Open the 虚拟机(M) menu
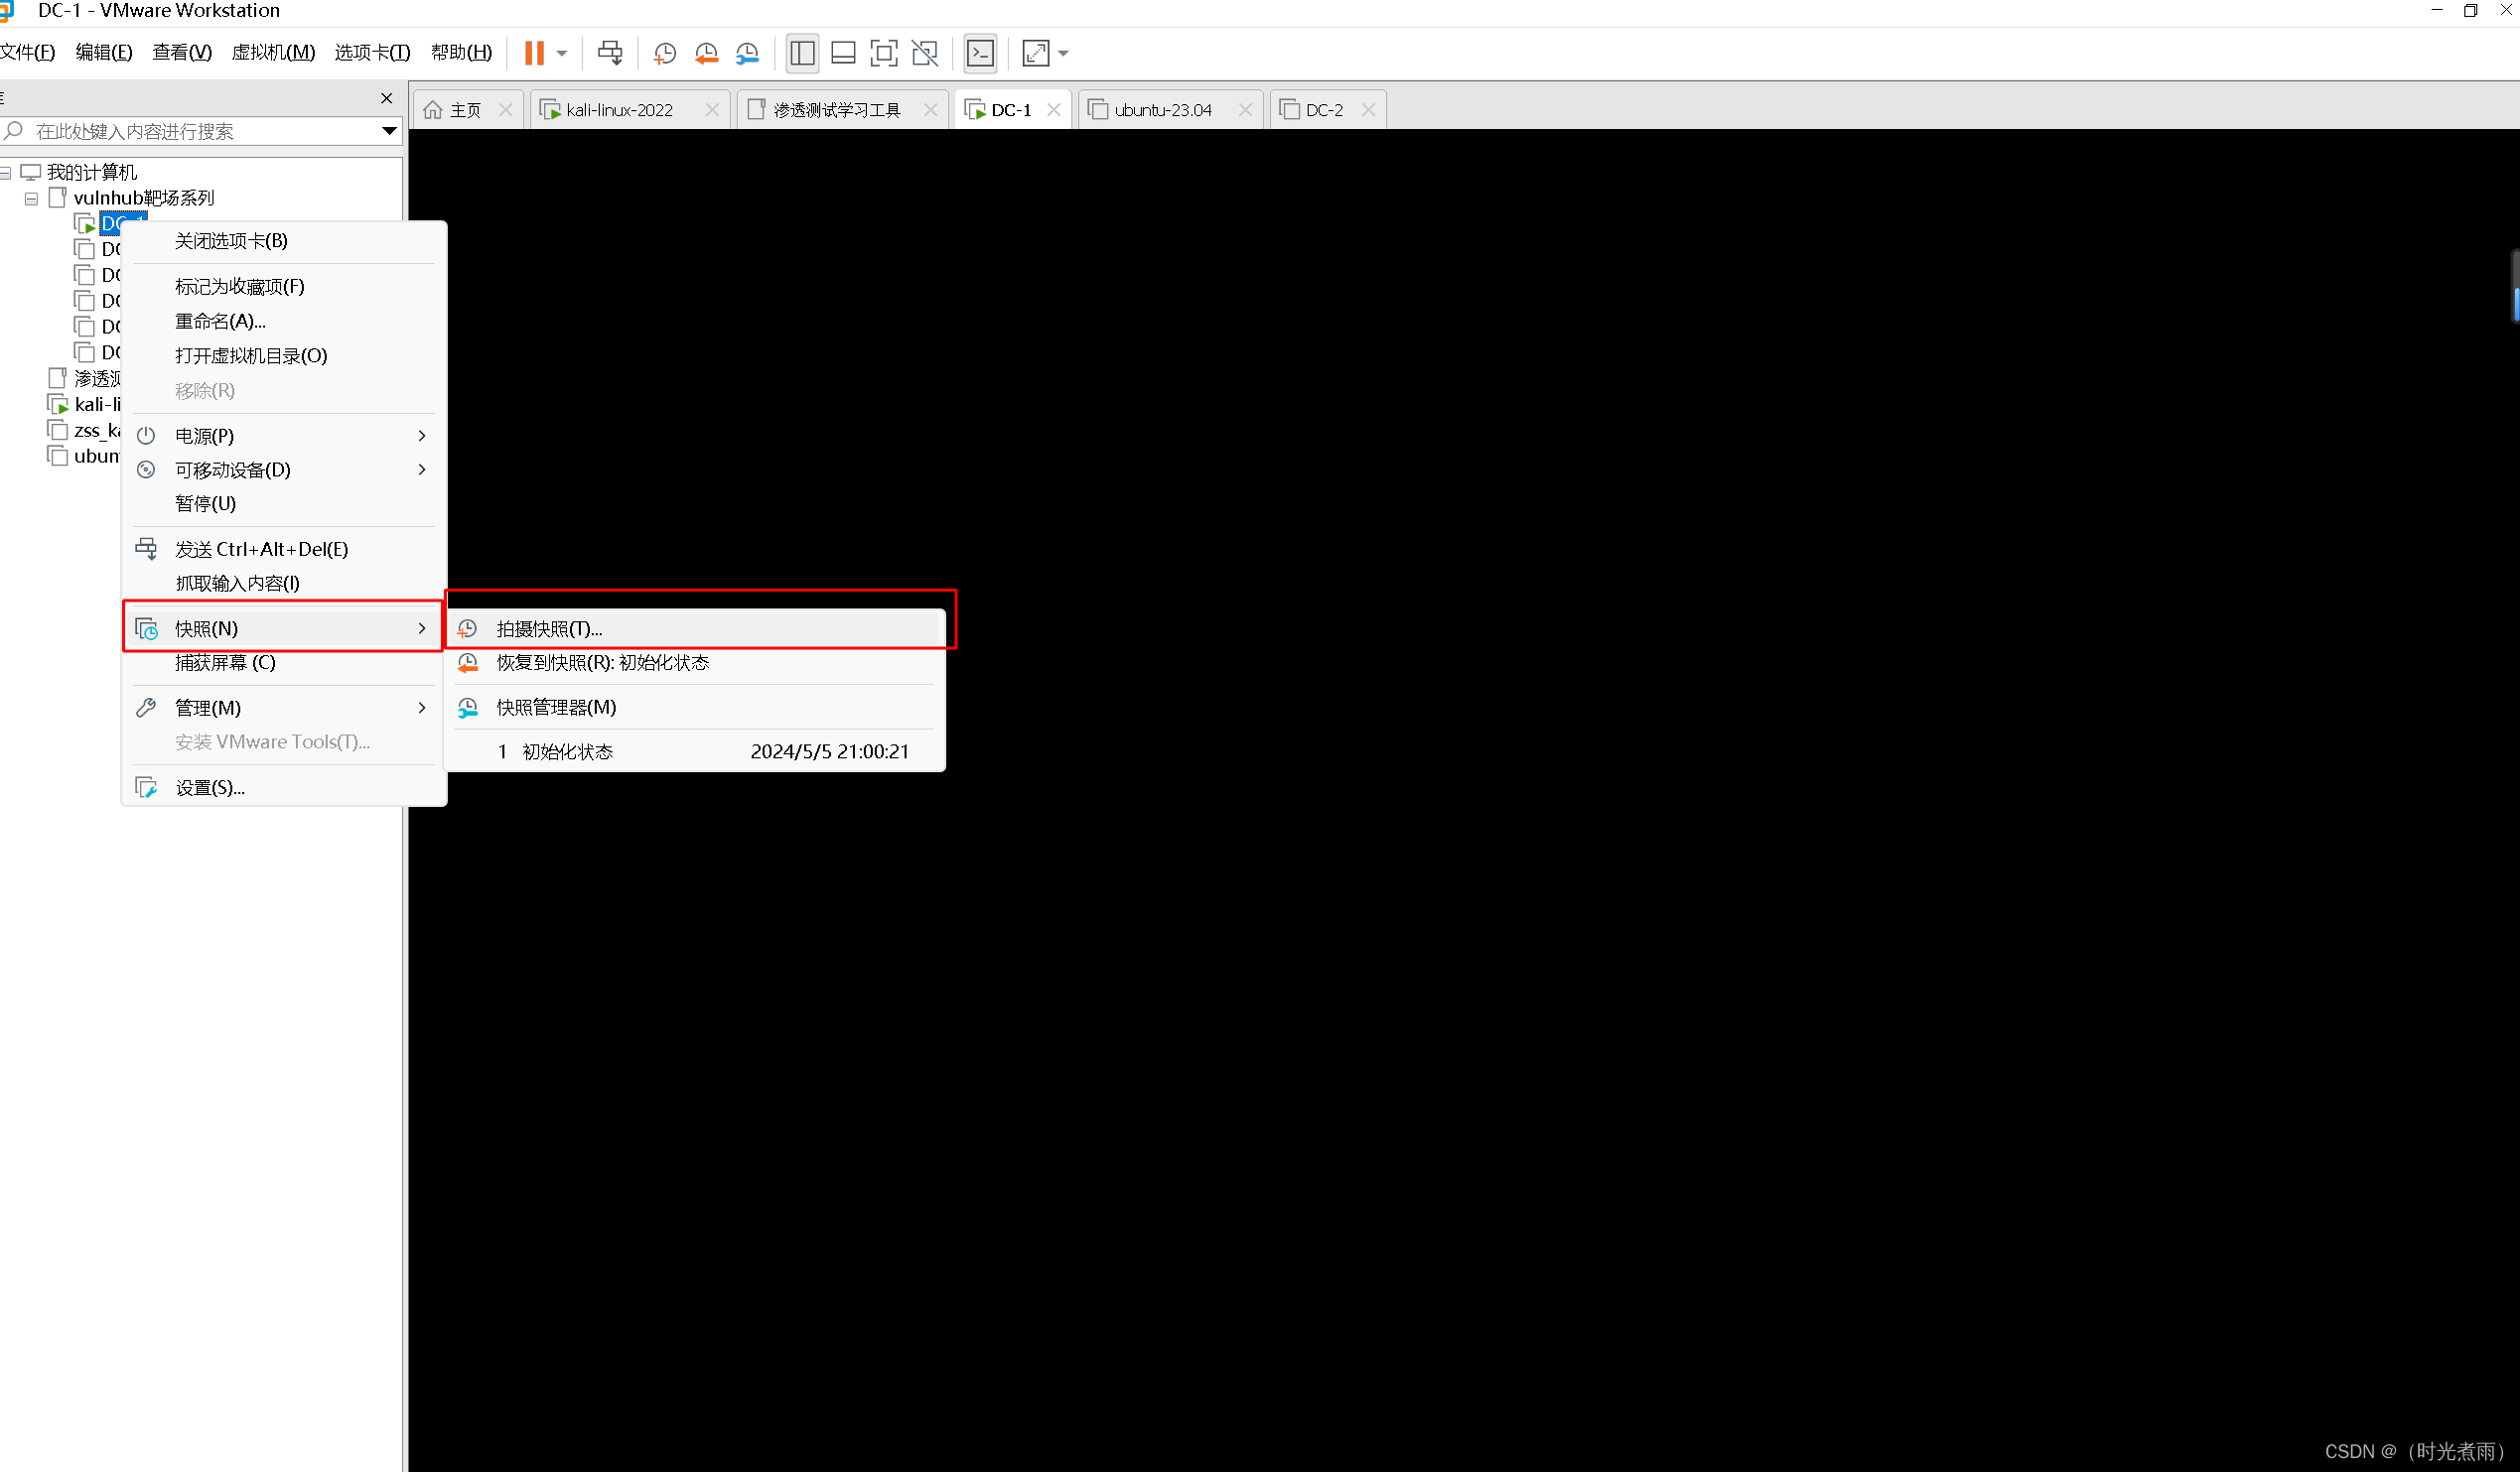This screenshot has height=1472, width=2520. (273, 52)
